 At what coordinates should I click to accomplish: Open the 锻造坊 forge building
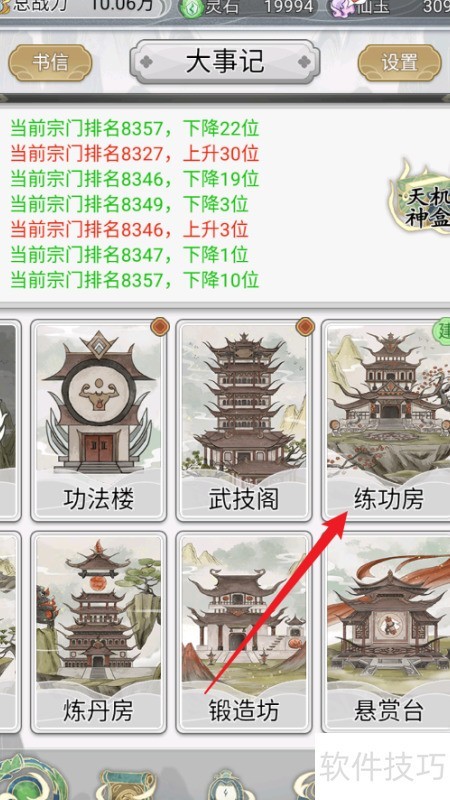tap(244, 633)
